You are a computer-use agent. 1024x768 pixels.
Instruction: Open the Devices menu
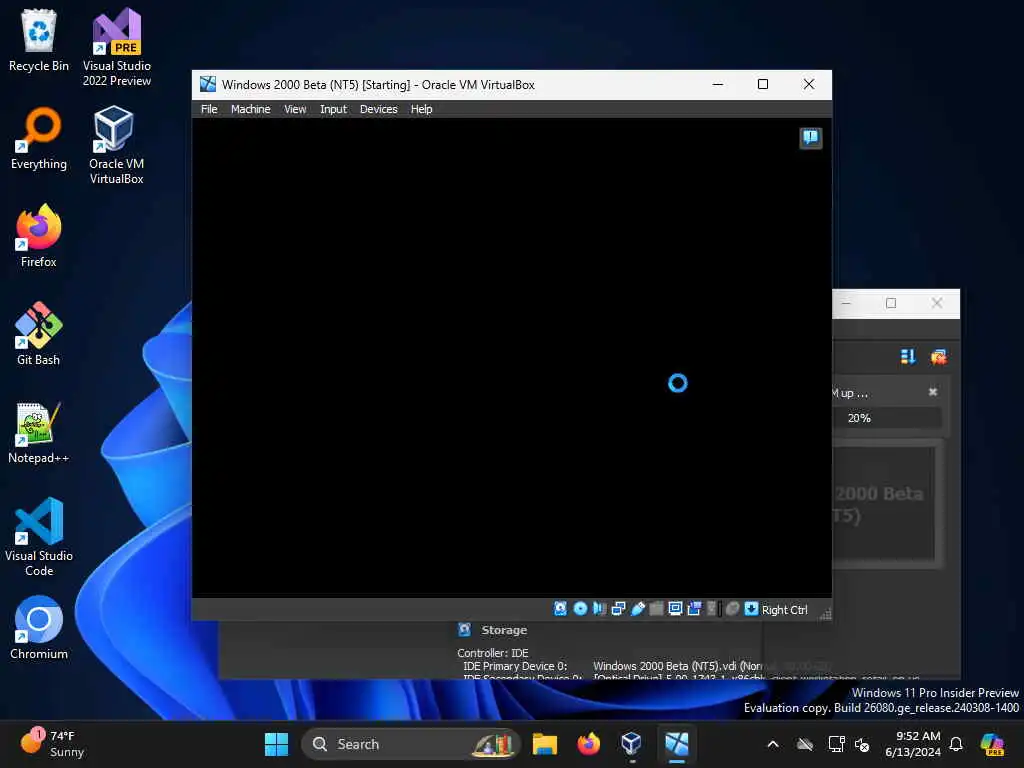click(x=378, y=109)
